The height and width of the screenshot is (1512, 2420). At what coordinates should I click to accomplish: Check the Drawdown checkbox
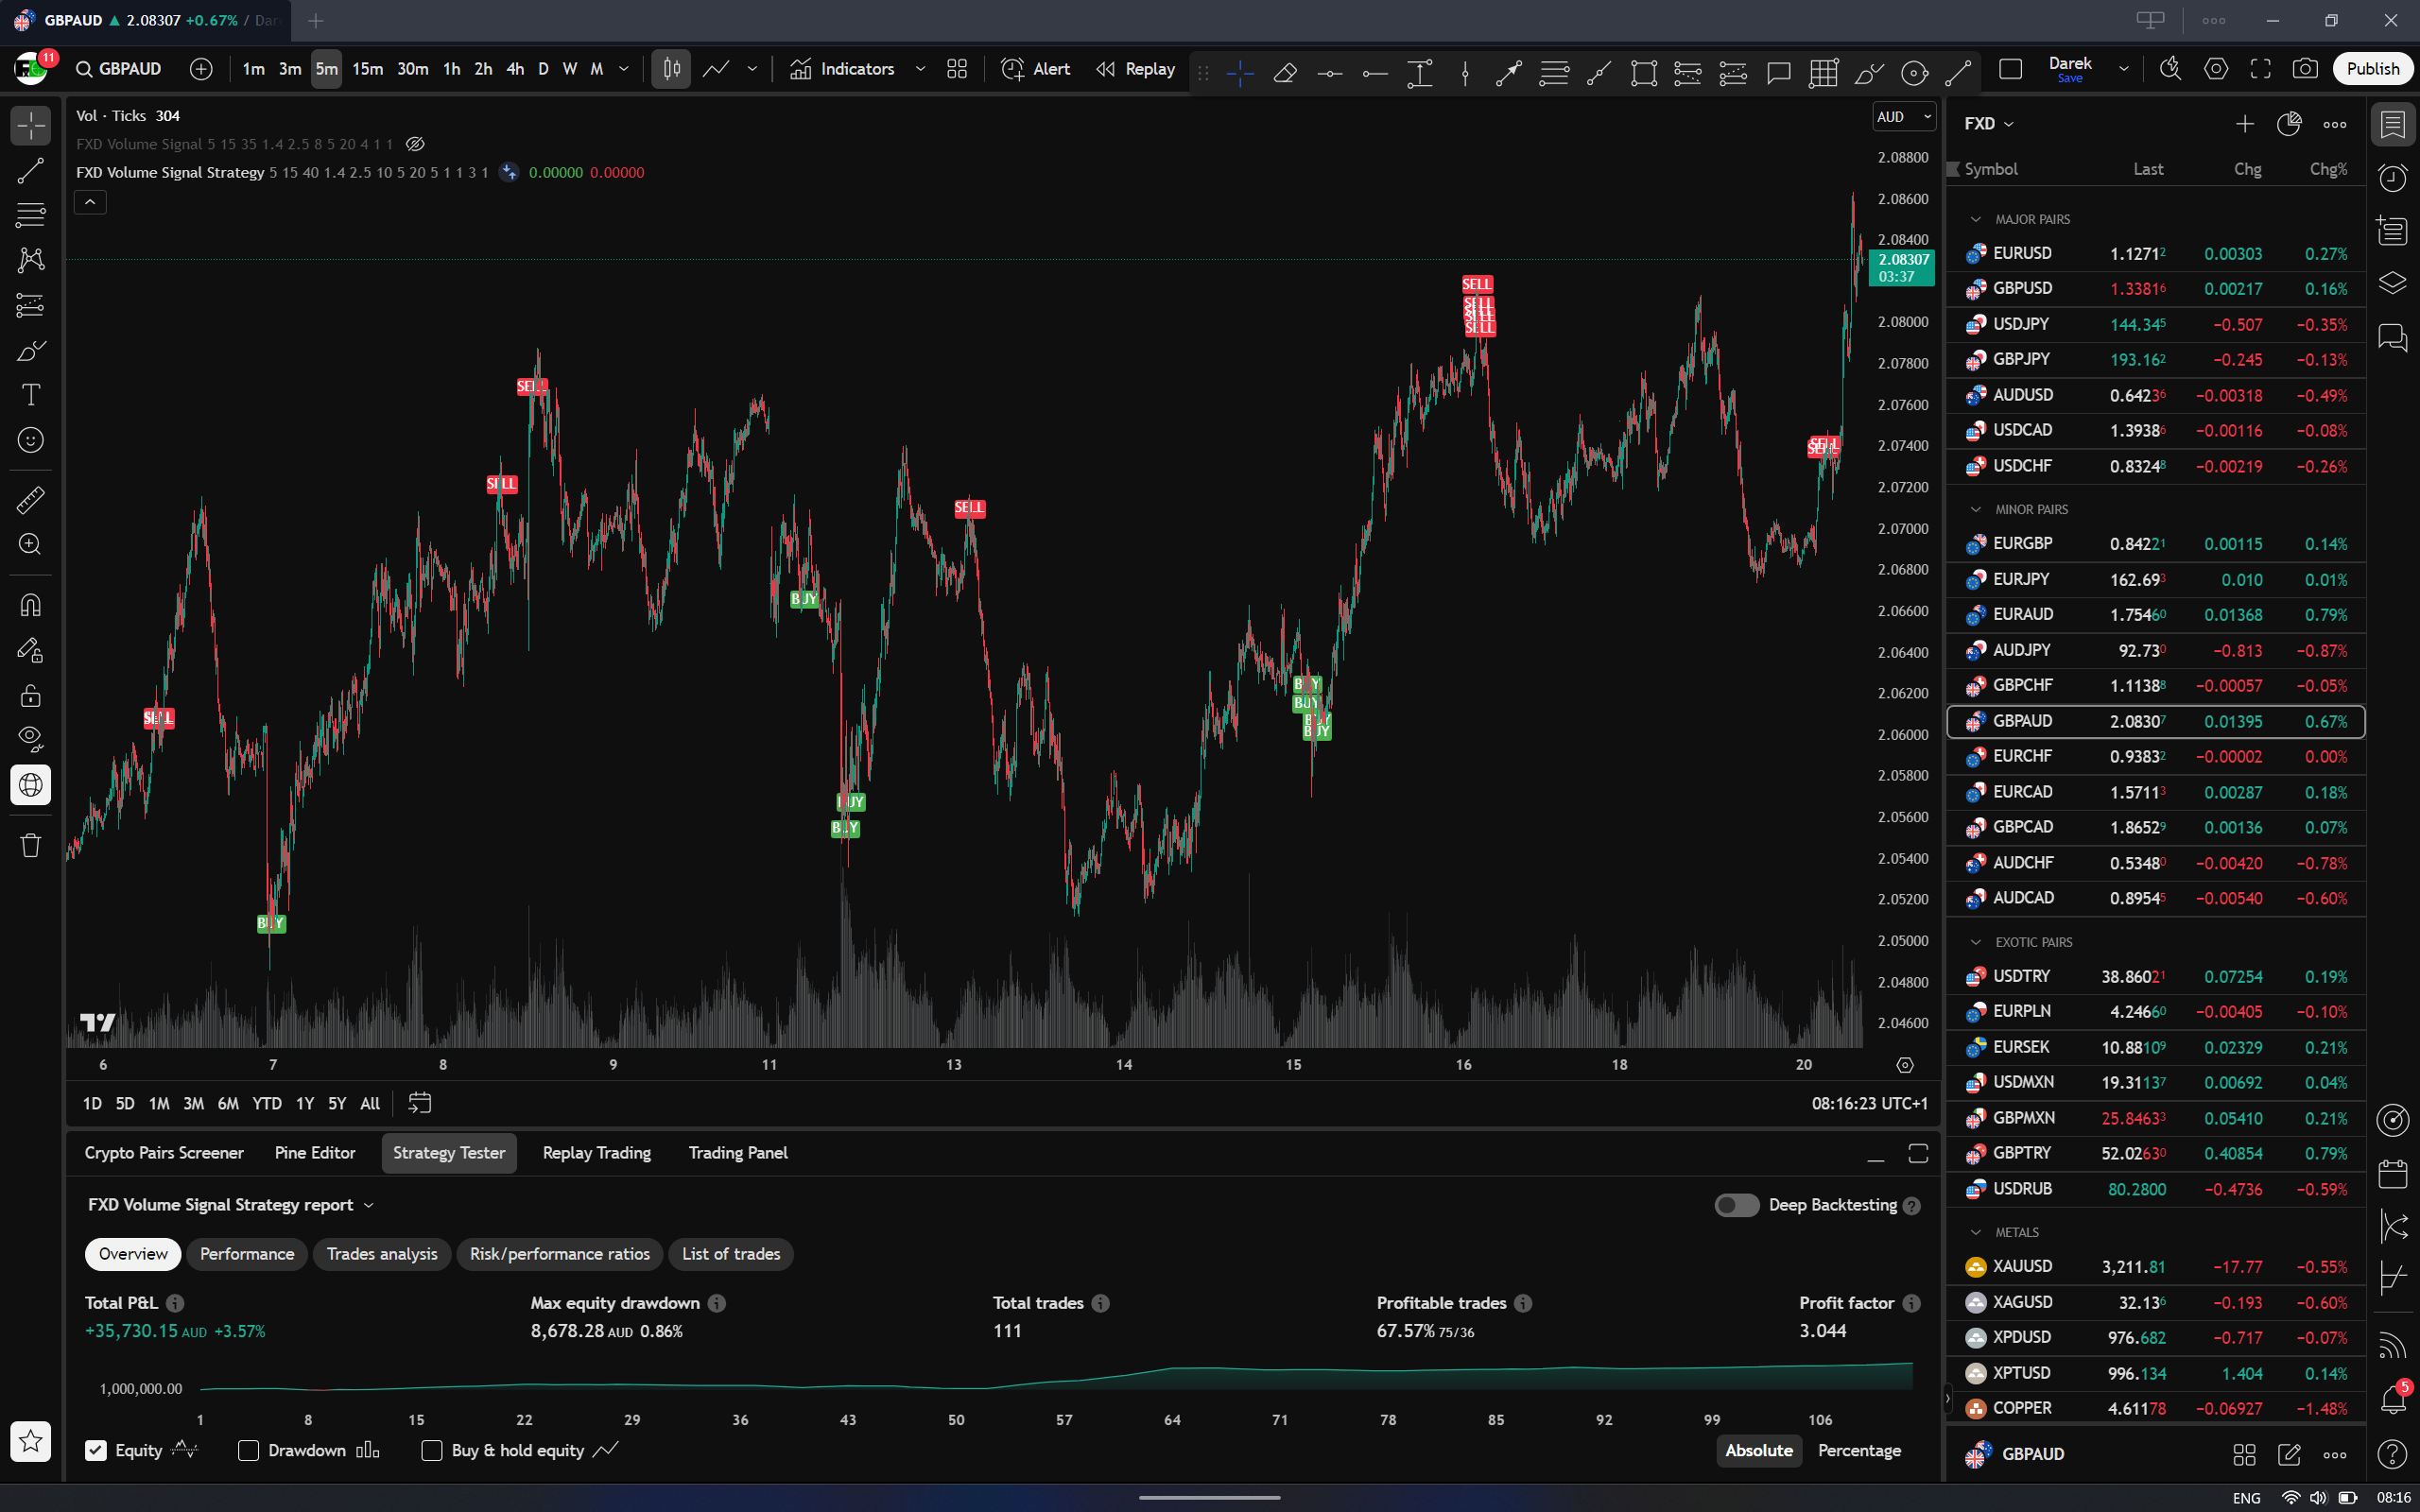(x=248, y=1450)
